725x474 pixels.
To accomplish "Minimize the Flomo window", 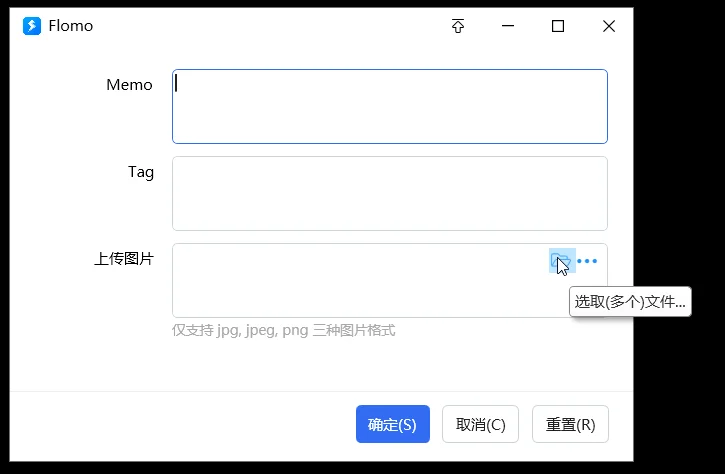I will 508,26.
